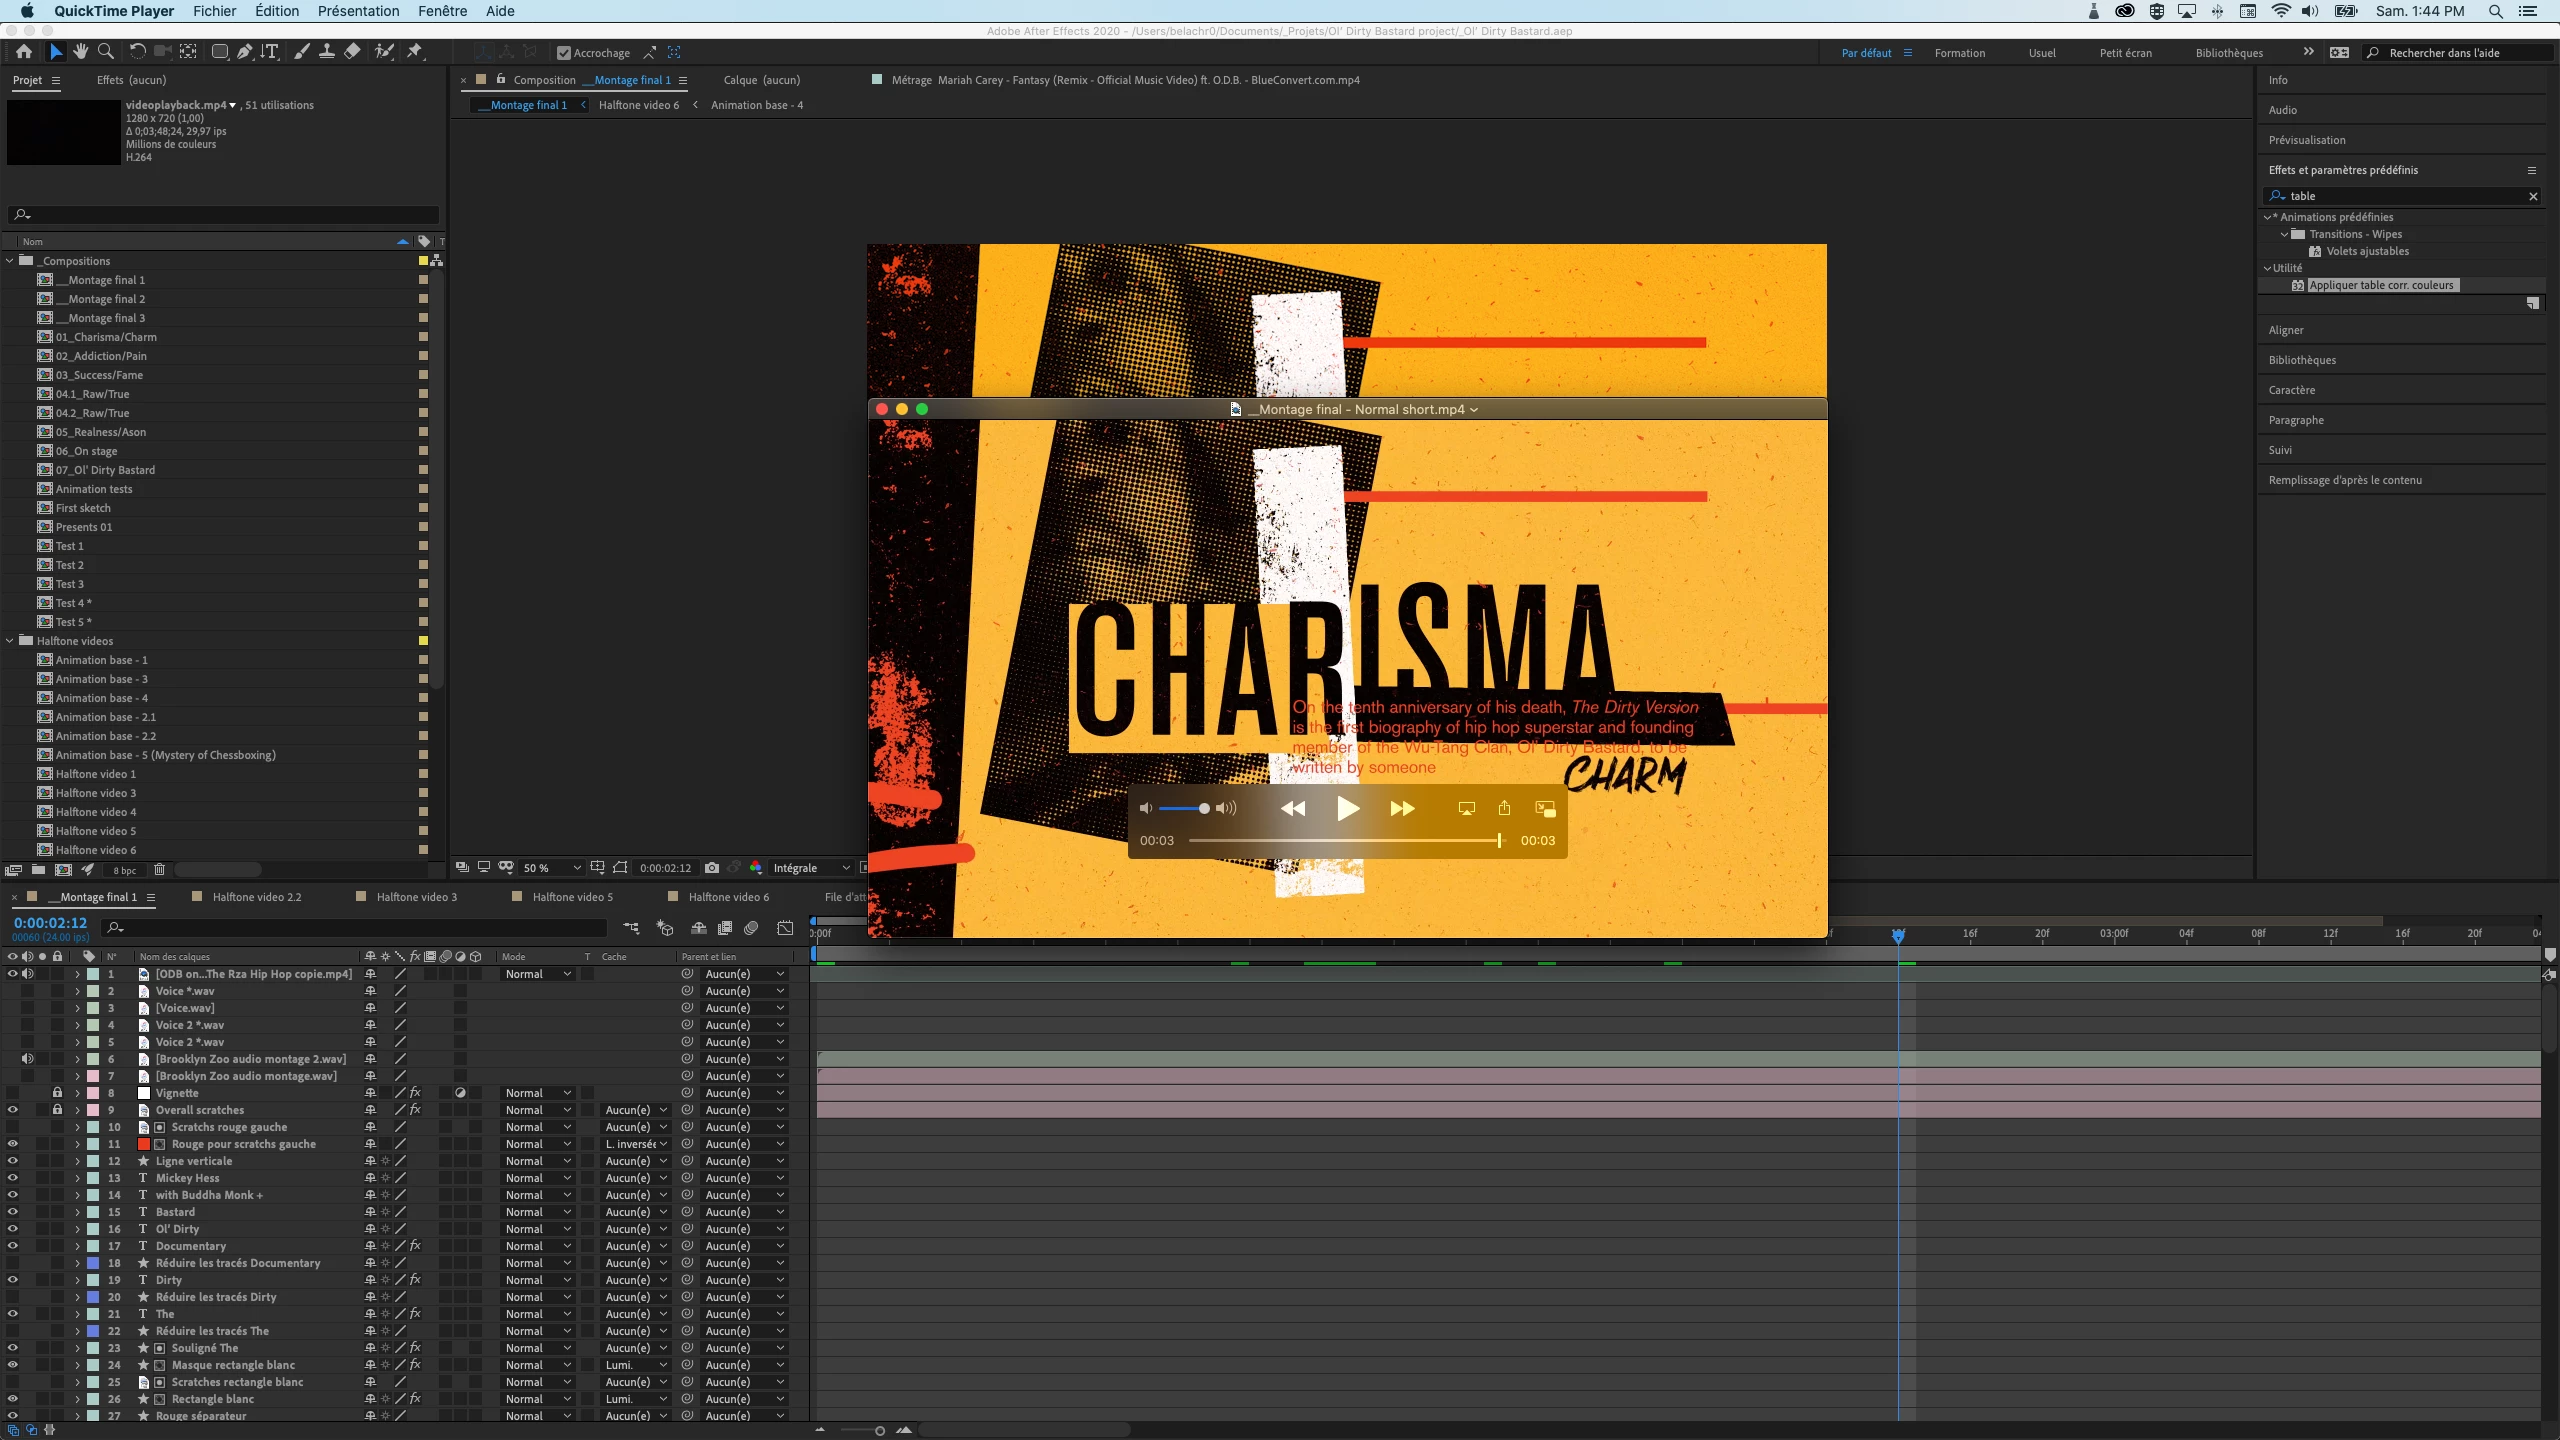Open blend mode dropdown for Vignette layer
This screenshot has height=1440, width=2560.
537,1093
